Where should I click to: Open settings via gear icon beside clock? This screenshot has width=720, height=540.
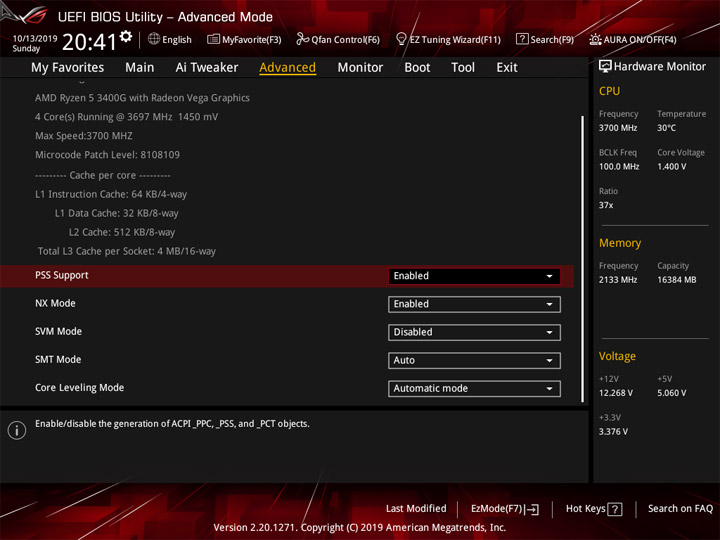pos(126,37)
